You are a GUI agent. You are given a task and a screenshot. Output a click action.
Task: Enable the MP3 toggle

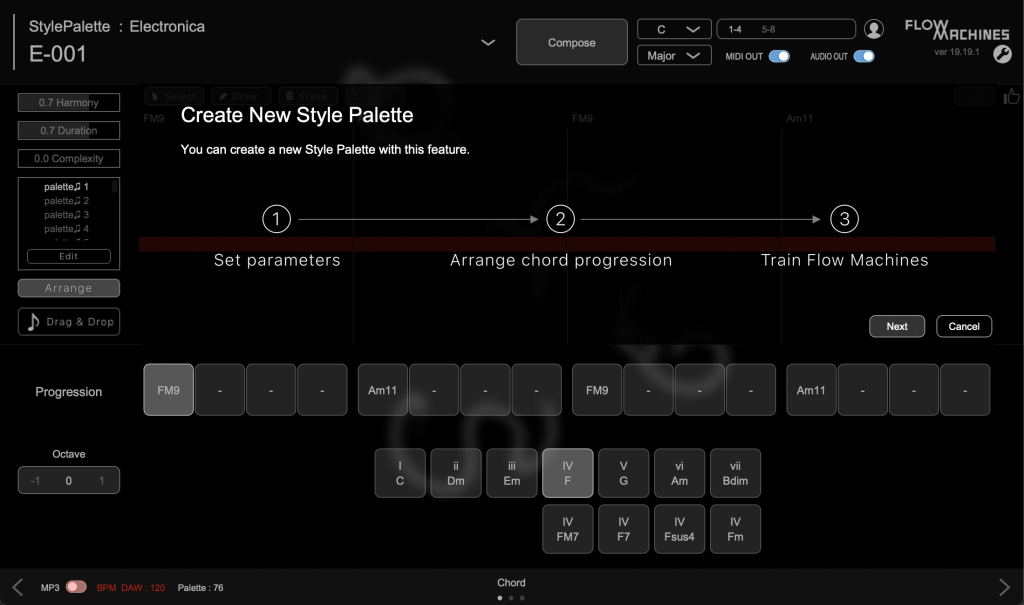[76, 587]
